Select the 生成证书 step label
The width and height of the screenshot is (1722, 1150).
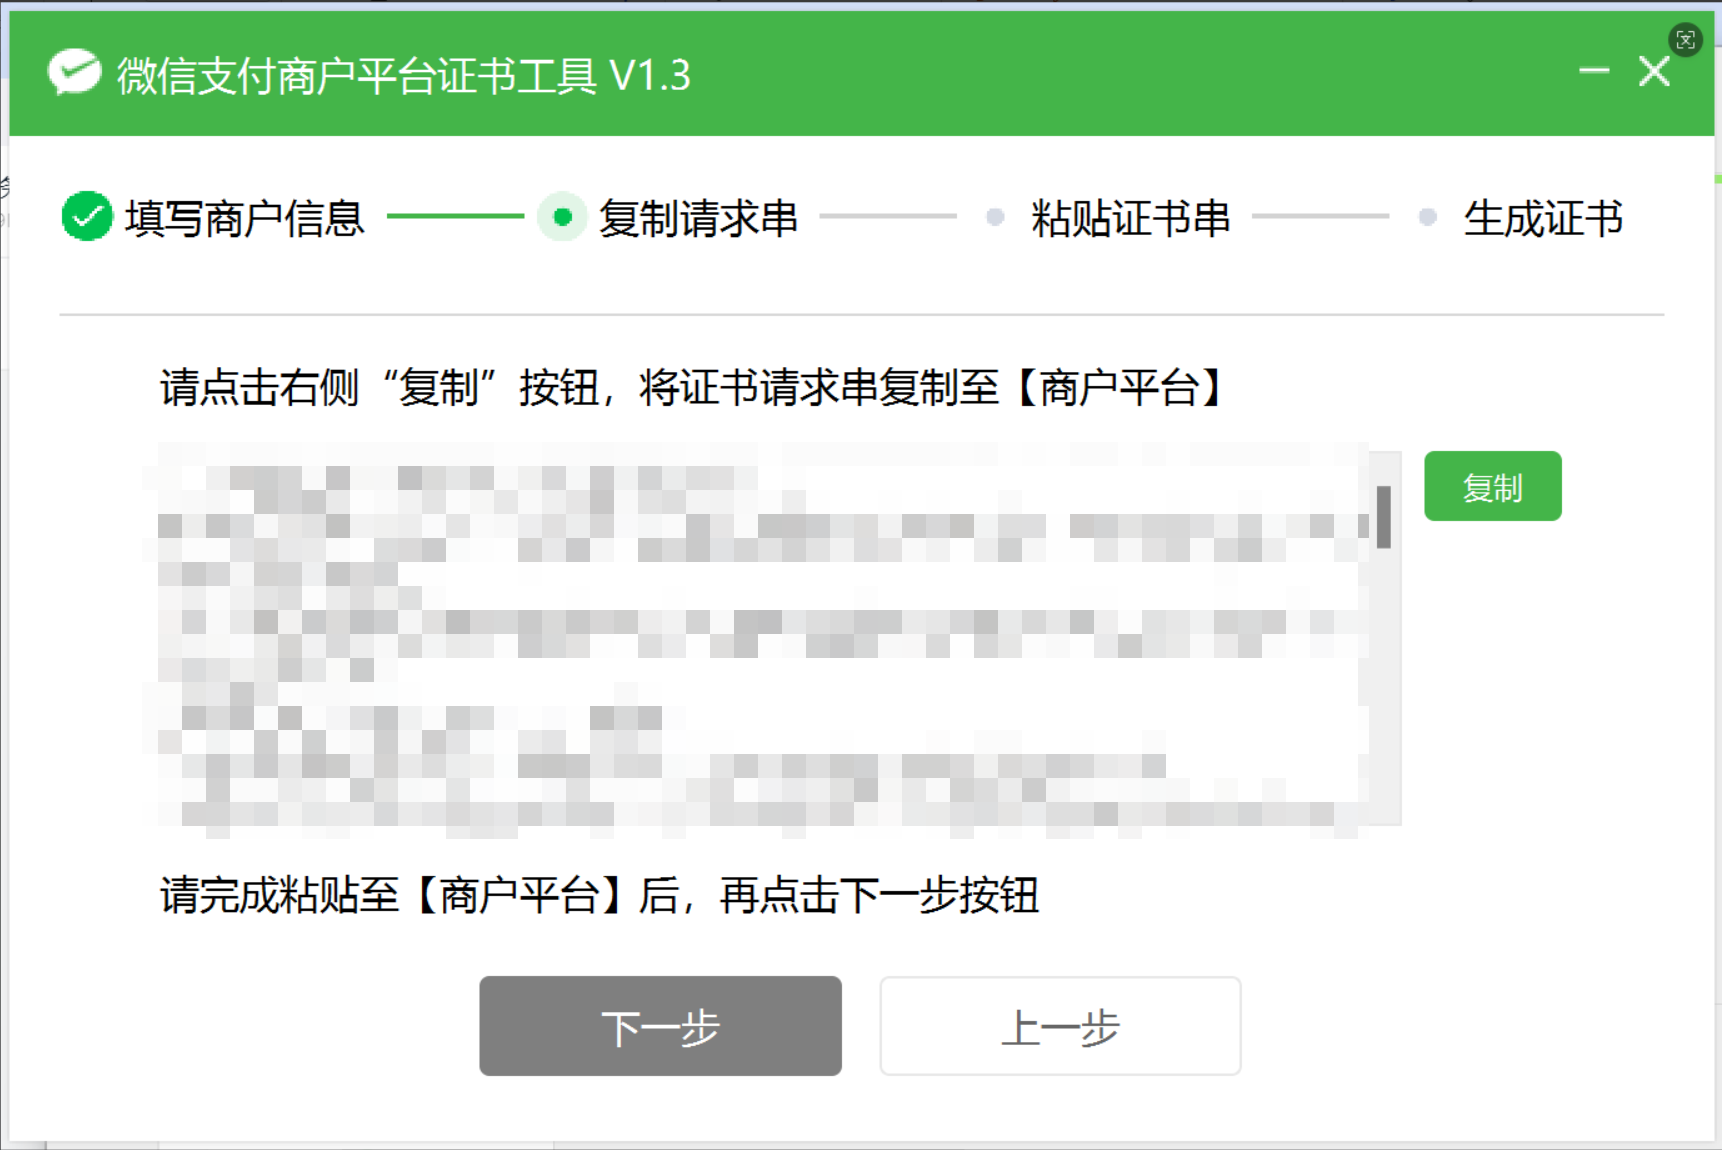tap(1542, 218)
